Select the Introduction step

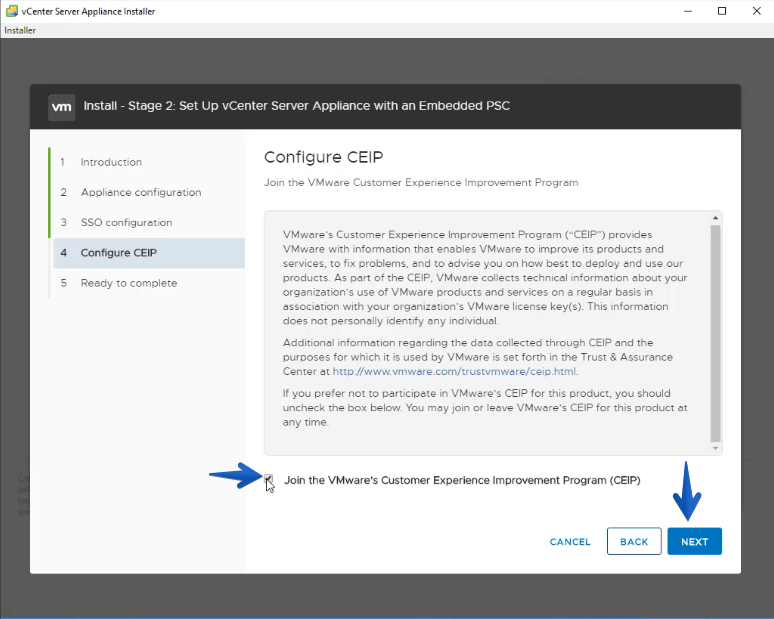click(111, 162)
